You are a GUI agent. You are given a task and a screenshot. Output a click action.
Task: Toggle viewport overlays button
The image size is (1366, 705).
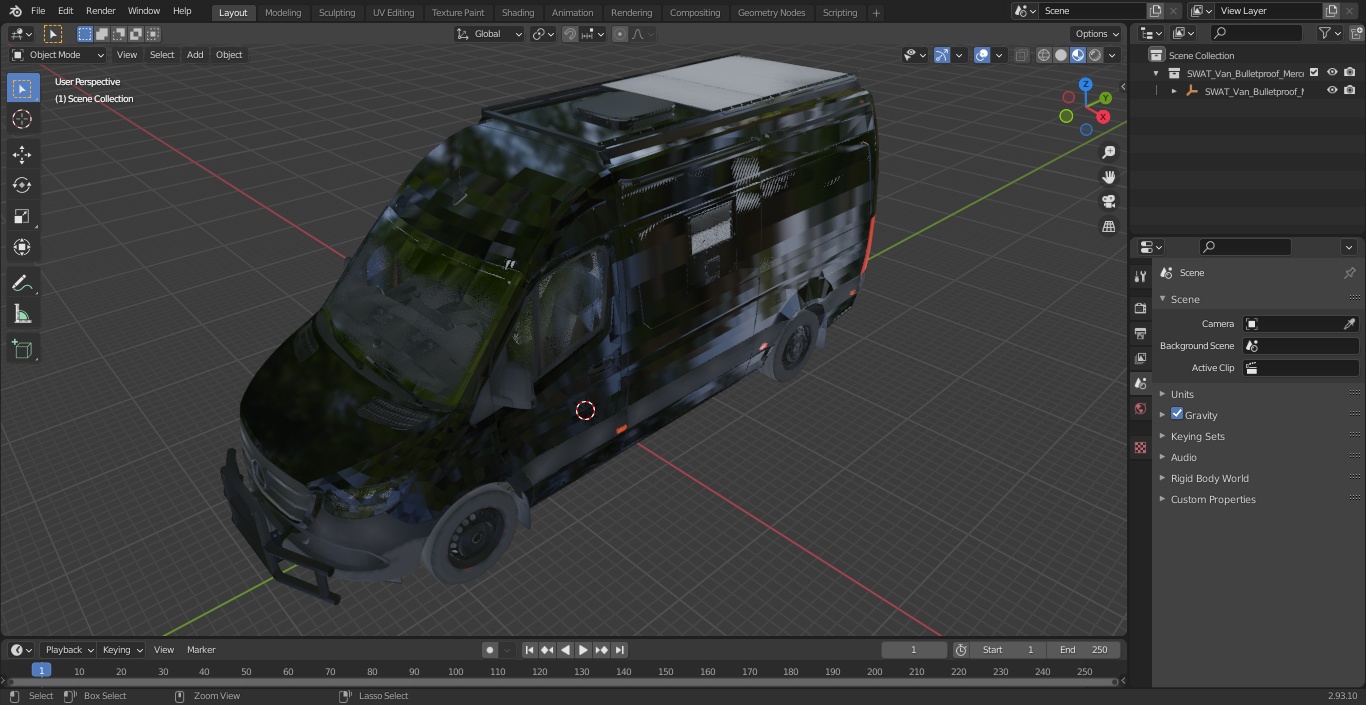pyautogui.click(x=982, y=55)
